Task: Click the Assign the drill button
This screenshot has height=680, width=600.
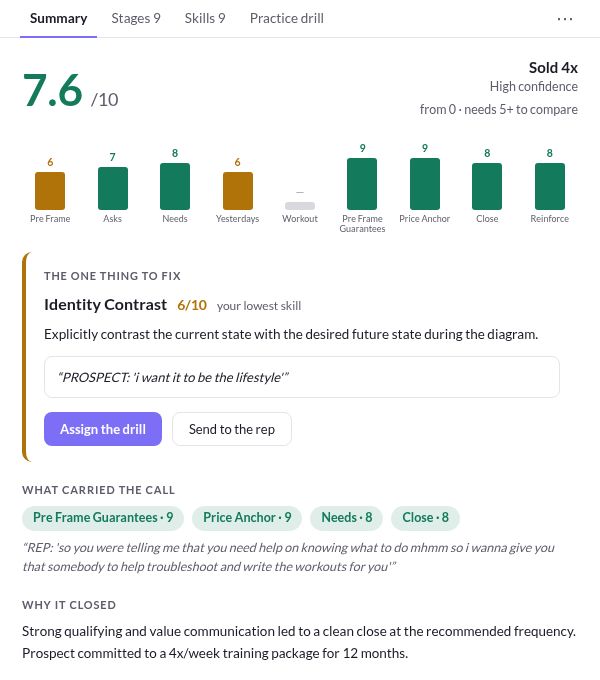Action: [103, 429]
